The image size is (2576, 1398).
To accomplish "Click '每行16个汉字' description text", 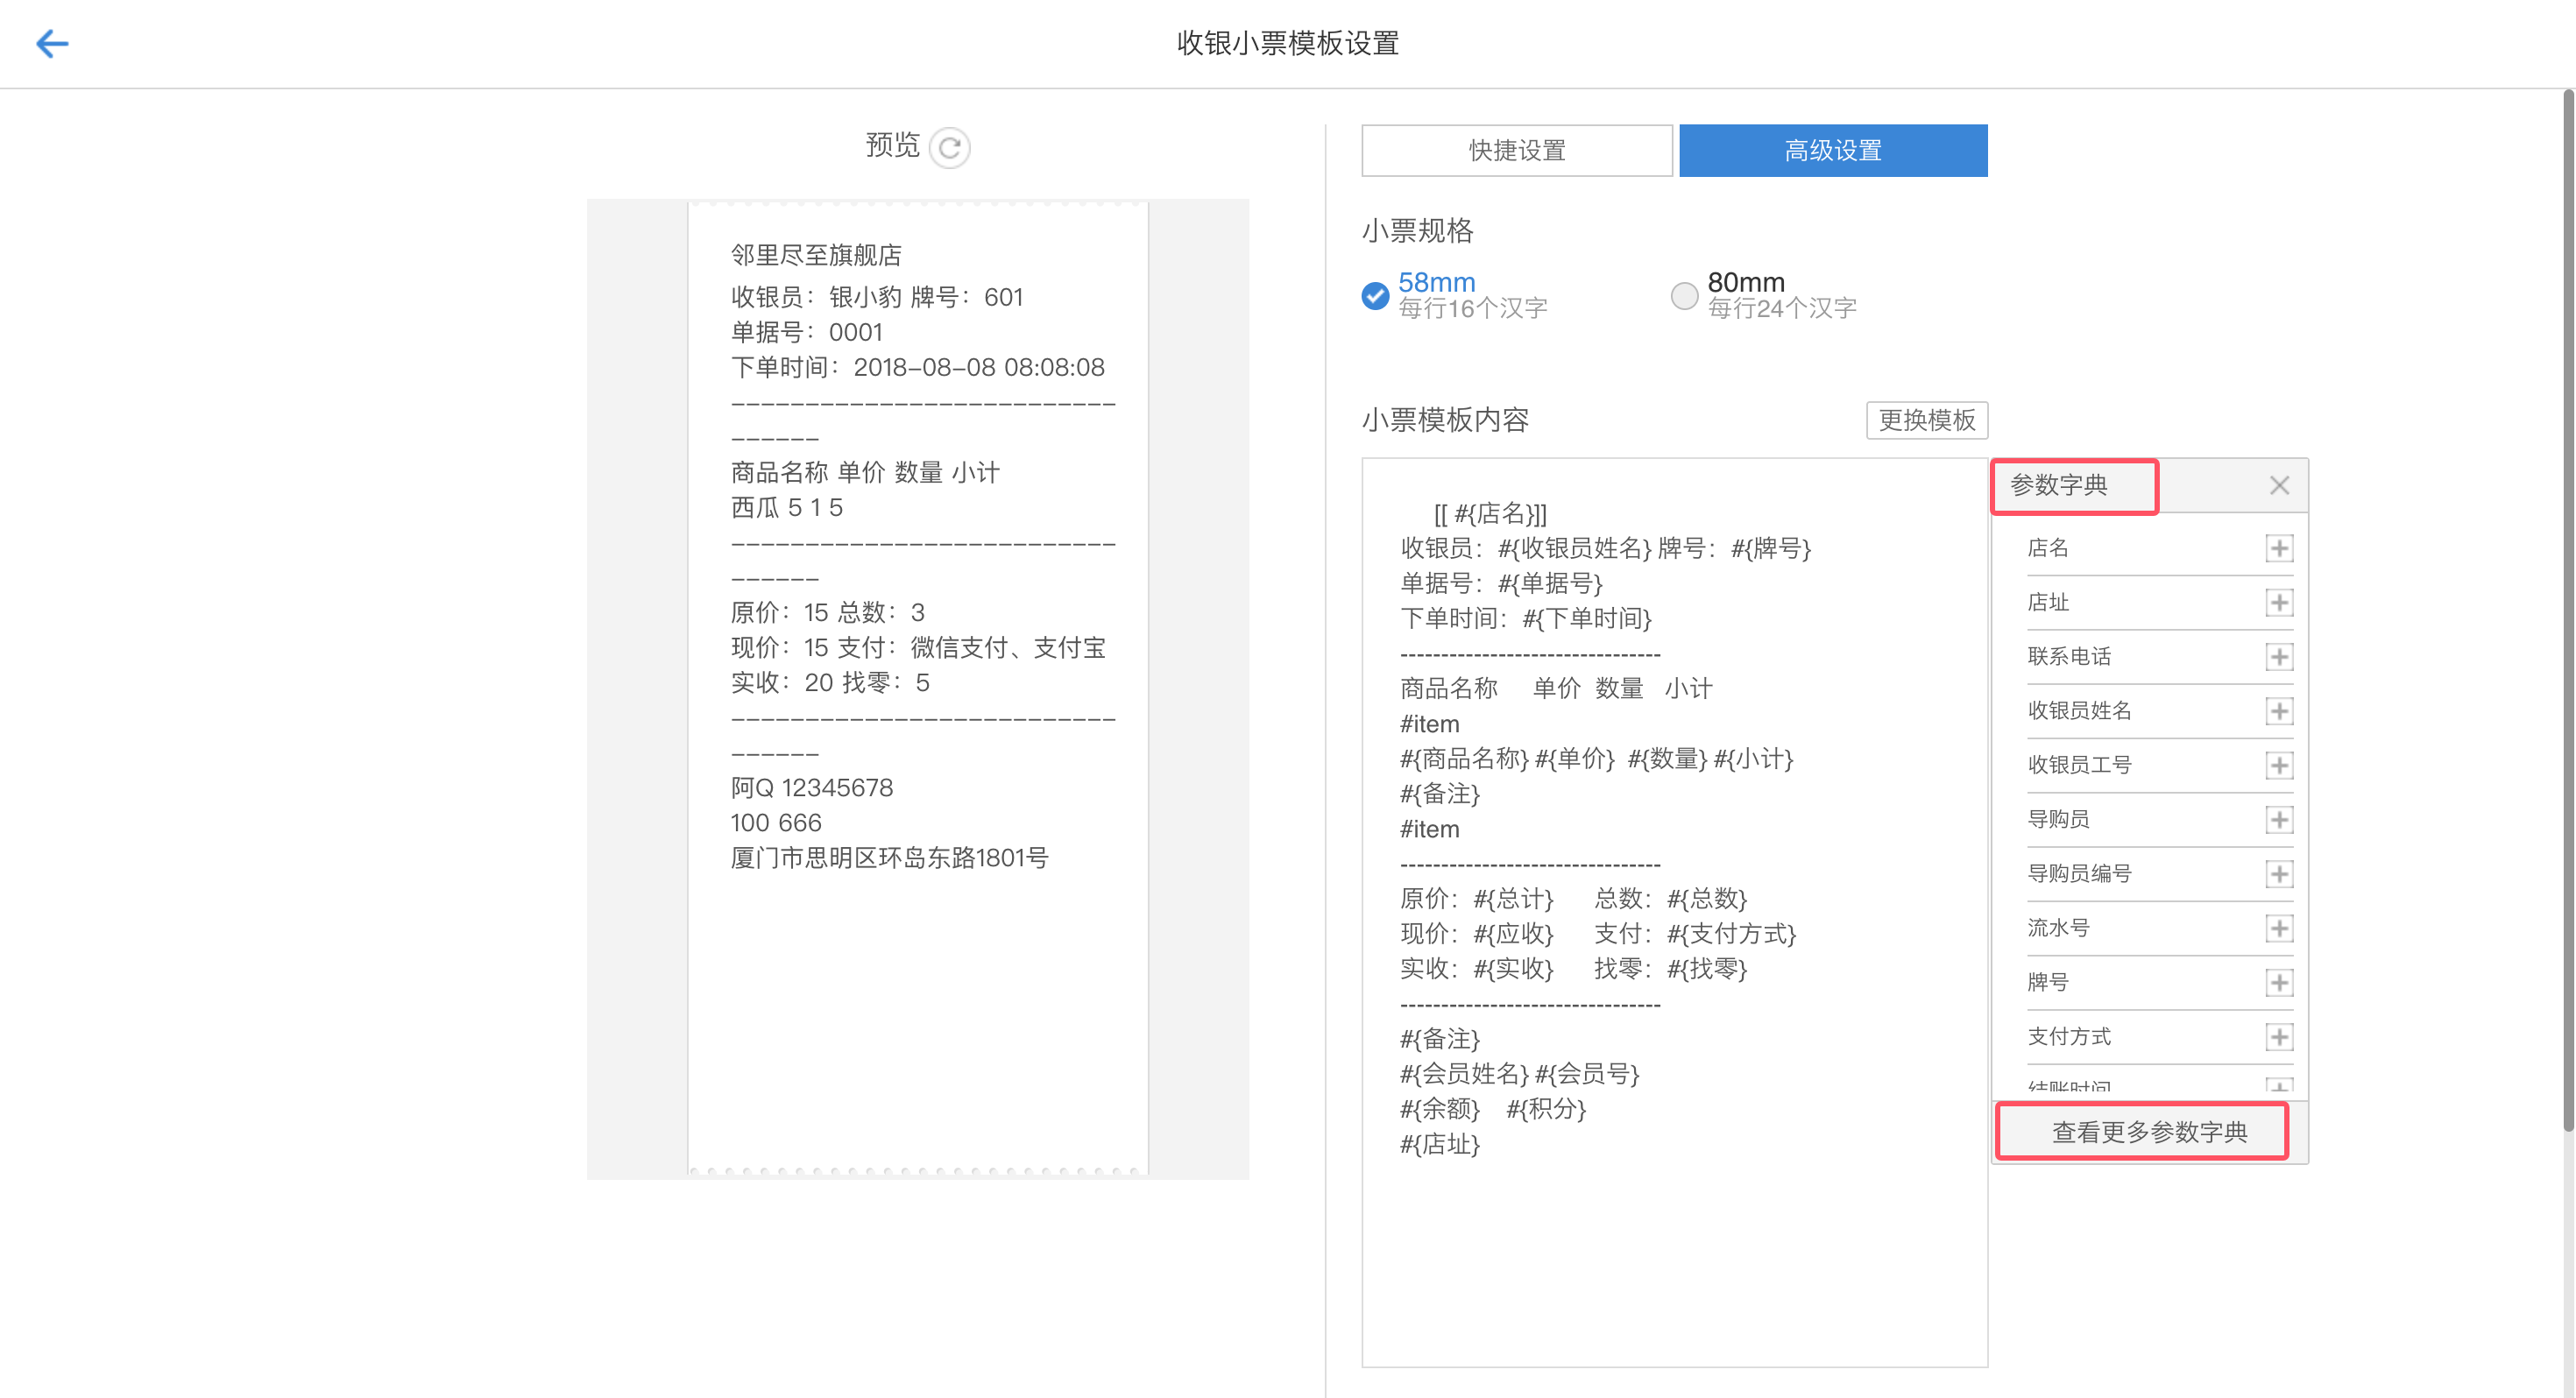I will [1472, 309].
